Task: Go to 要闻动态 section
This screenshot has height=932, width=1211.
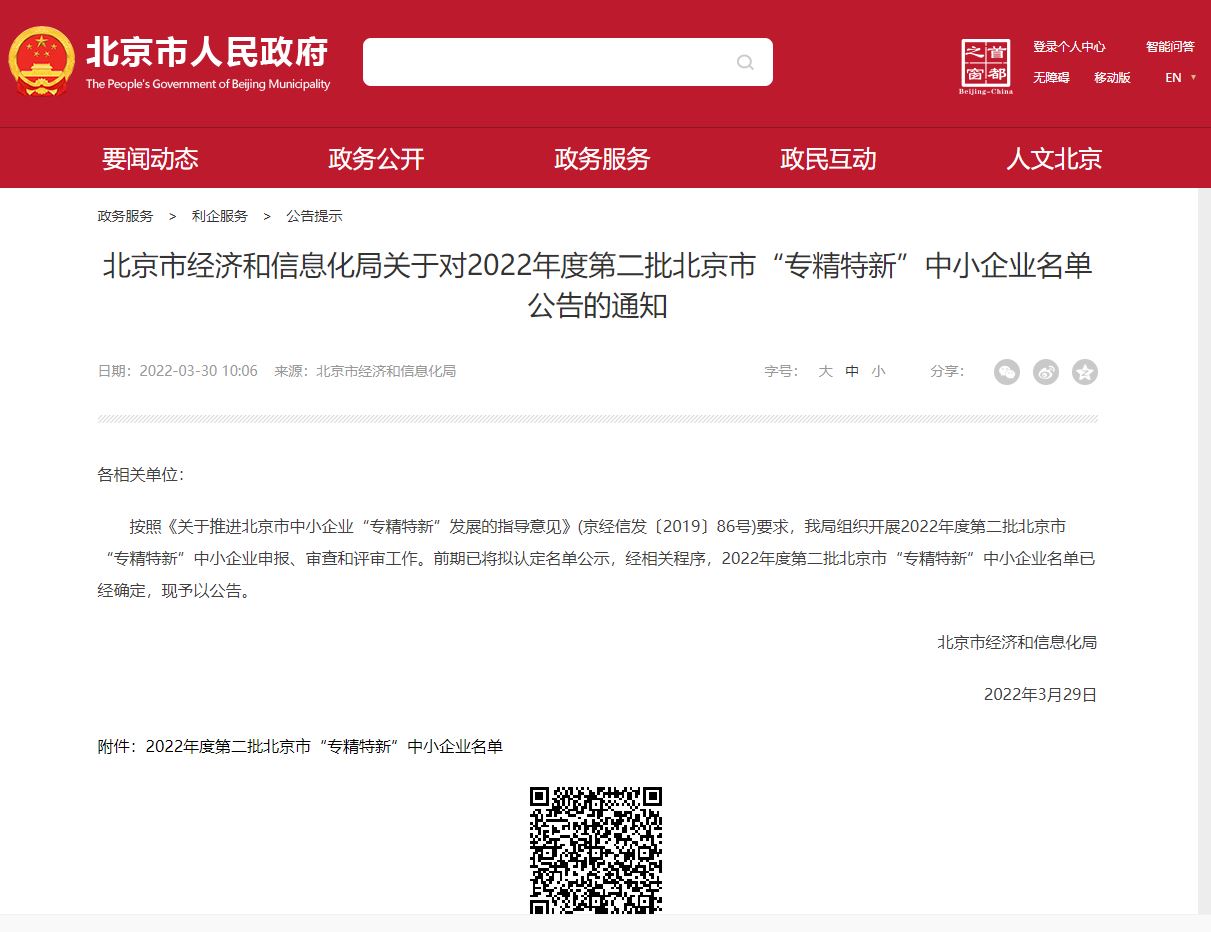Action: click(150, 158)
